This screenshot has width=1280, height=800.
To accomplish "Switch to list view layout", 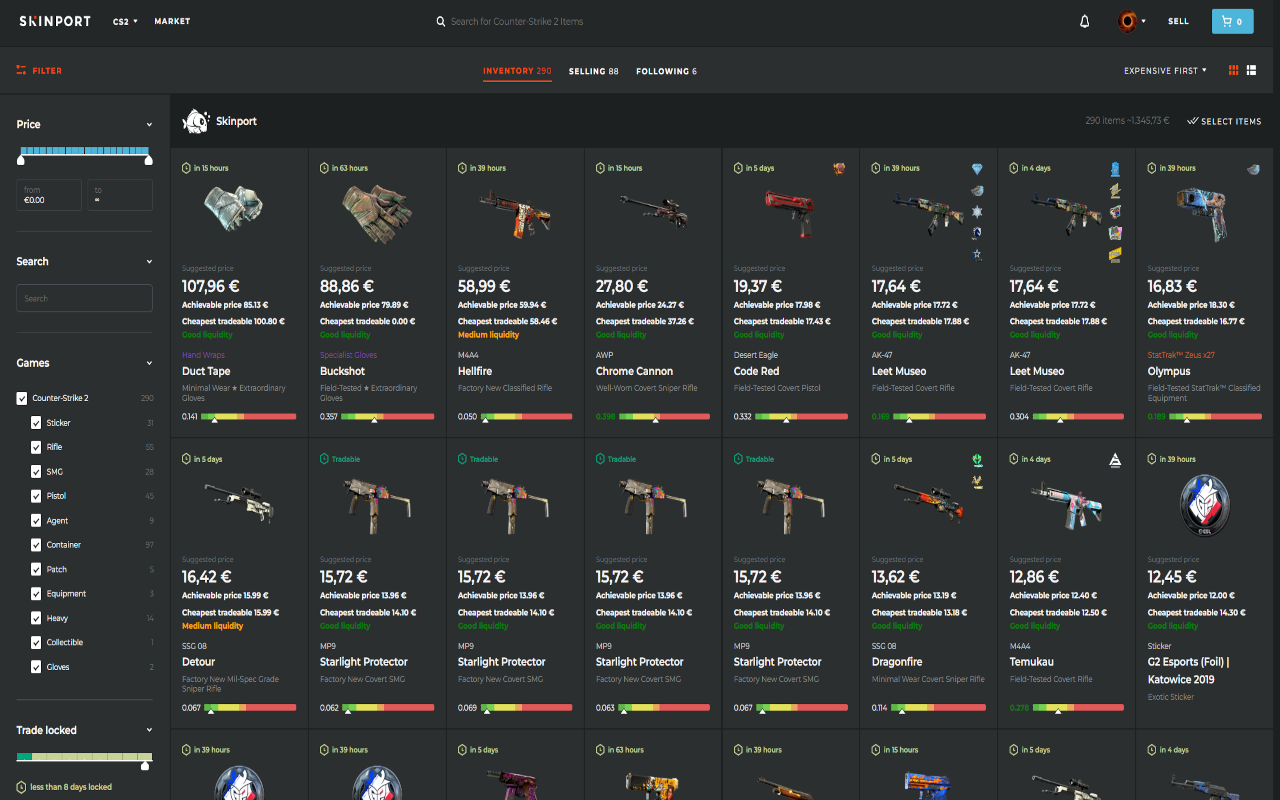I will coord(1251,70).
